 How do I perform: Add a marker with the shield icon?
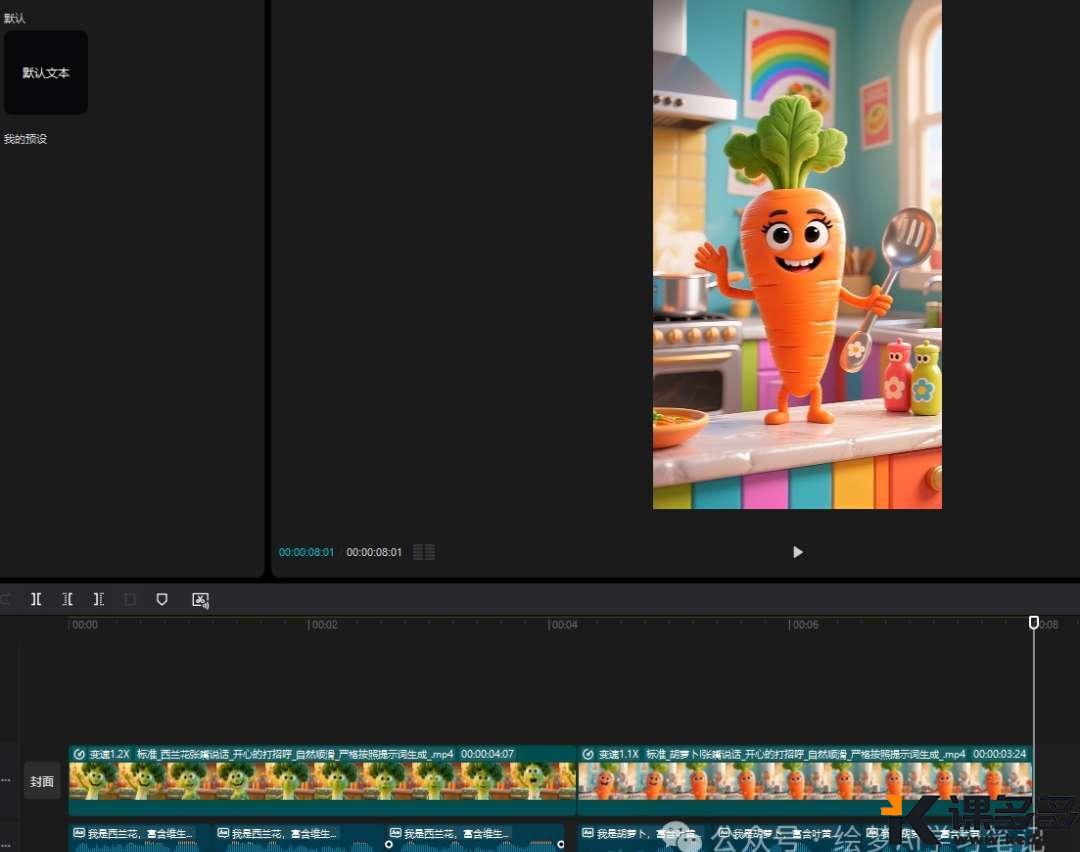click(x=162, y=599)
